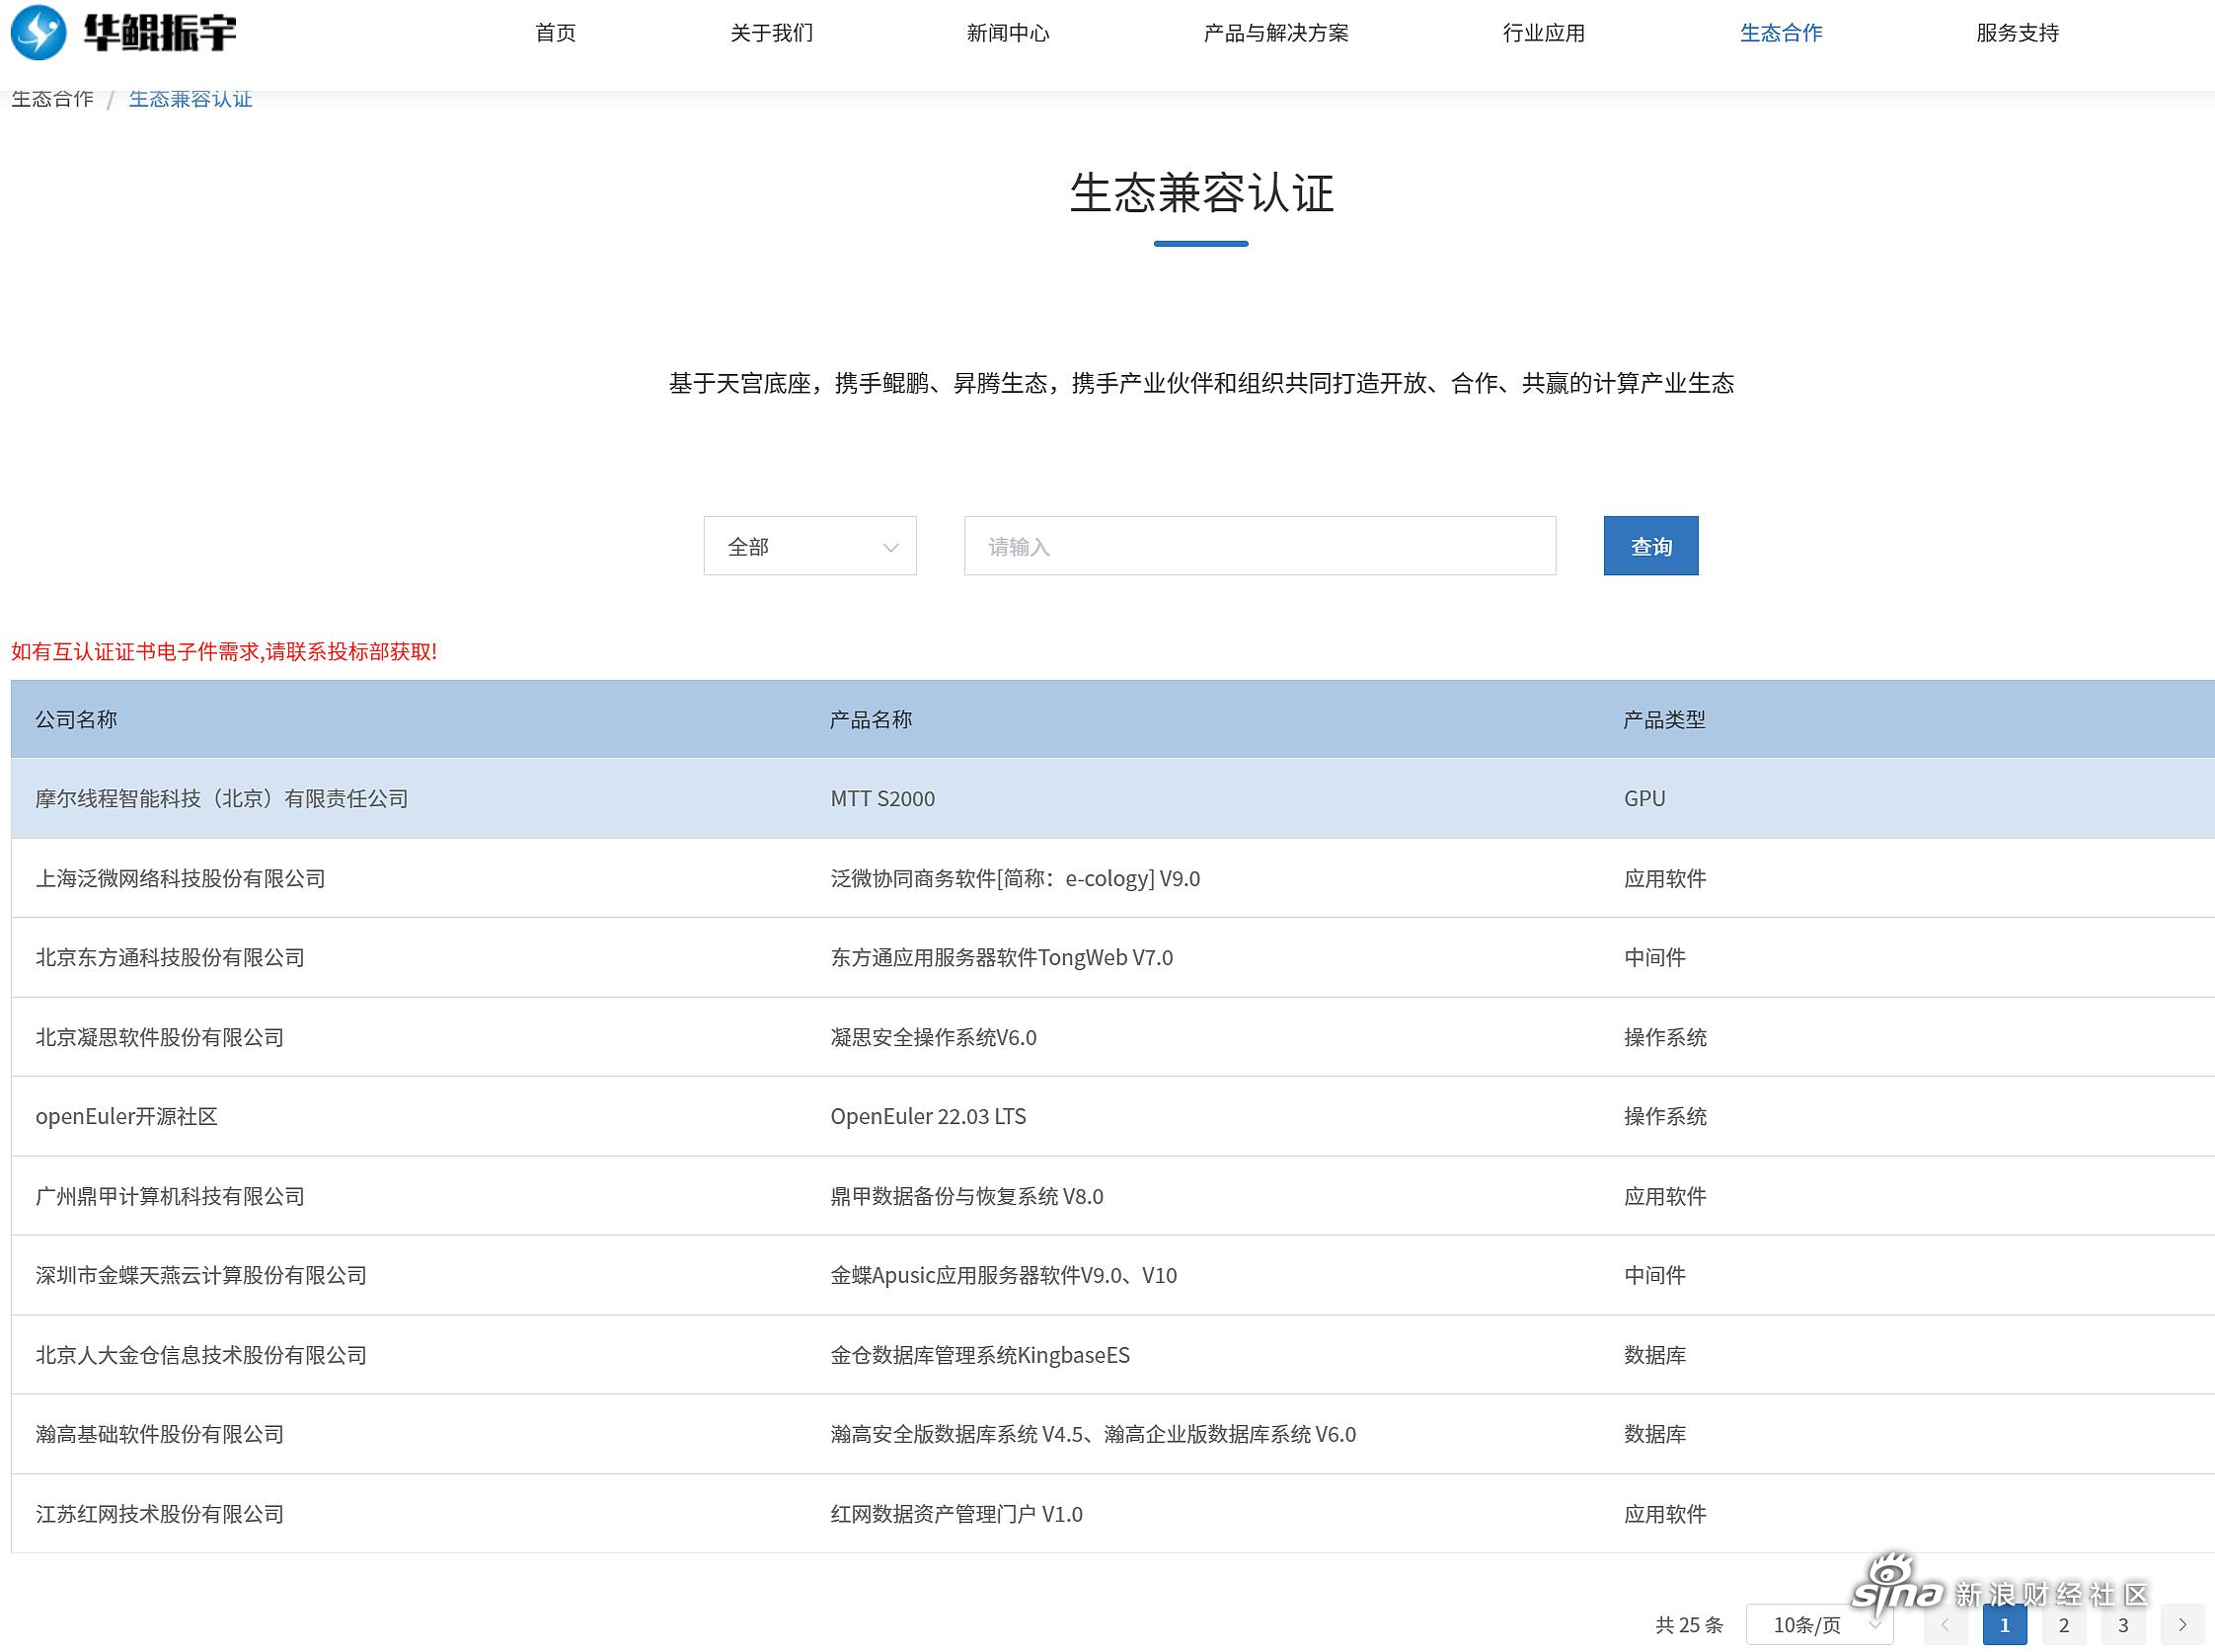Focus the 请输入 search field
2215x1652 pixels.
(1260, 546)
